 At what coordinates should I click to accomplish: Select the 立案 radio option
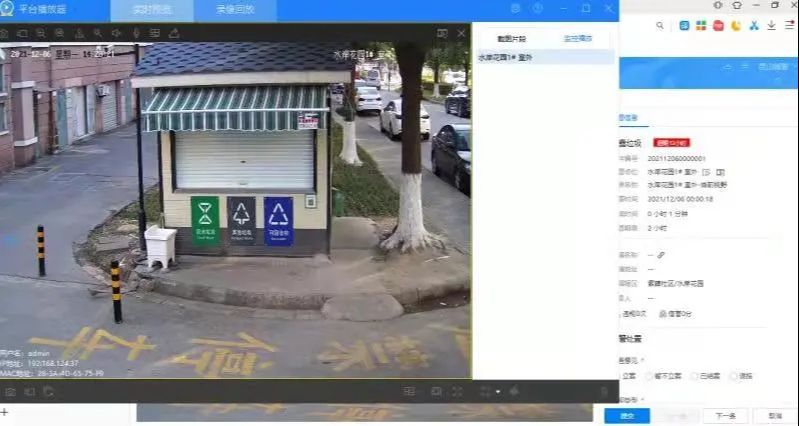622,376
